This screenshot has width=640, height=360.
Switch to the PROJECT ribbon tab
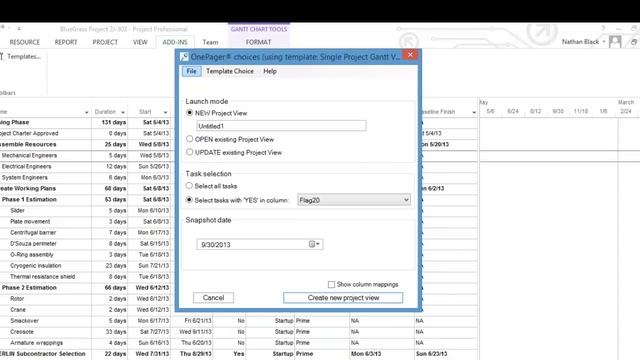[105, 42]
